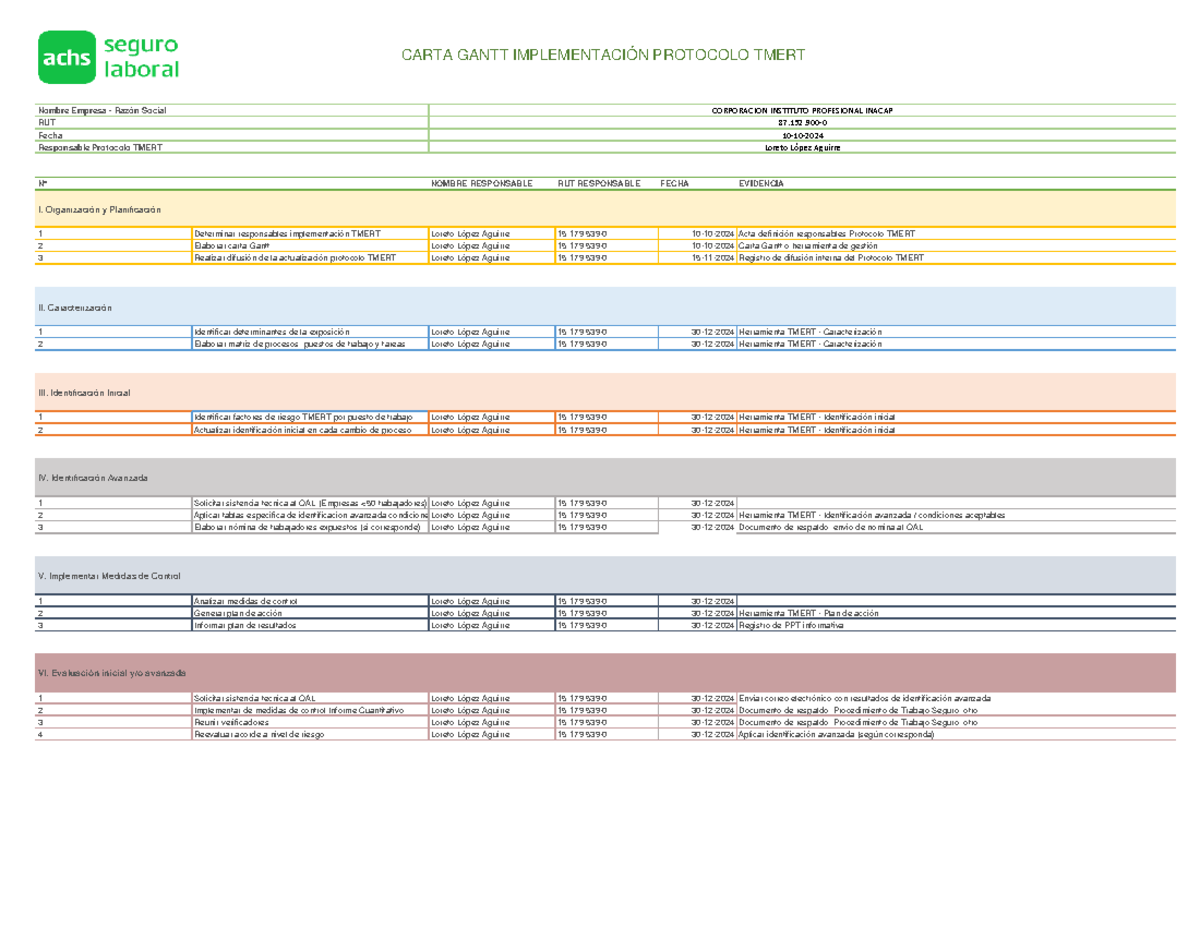The image size is (1200, 927).
Task: Select the NOMBRE RESPONSABLE column header
Action: [482, 184]
